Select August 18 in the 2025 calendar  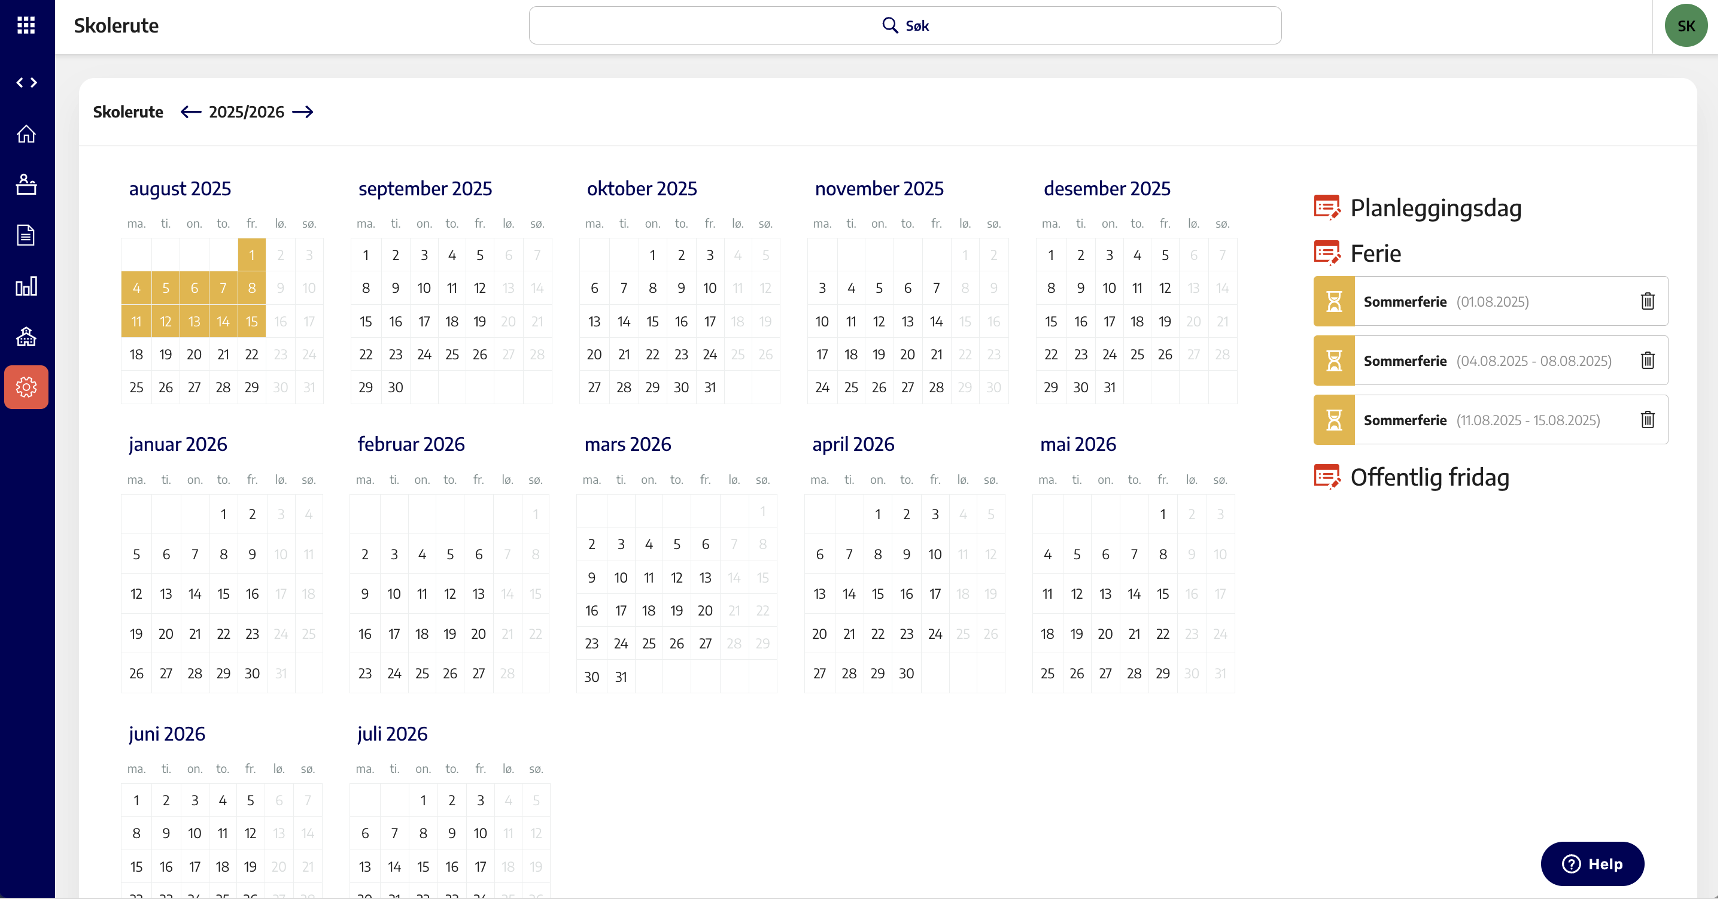point(137,355)
